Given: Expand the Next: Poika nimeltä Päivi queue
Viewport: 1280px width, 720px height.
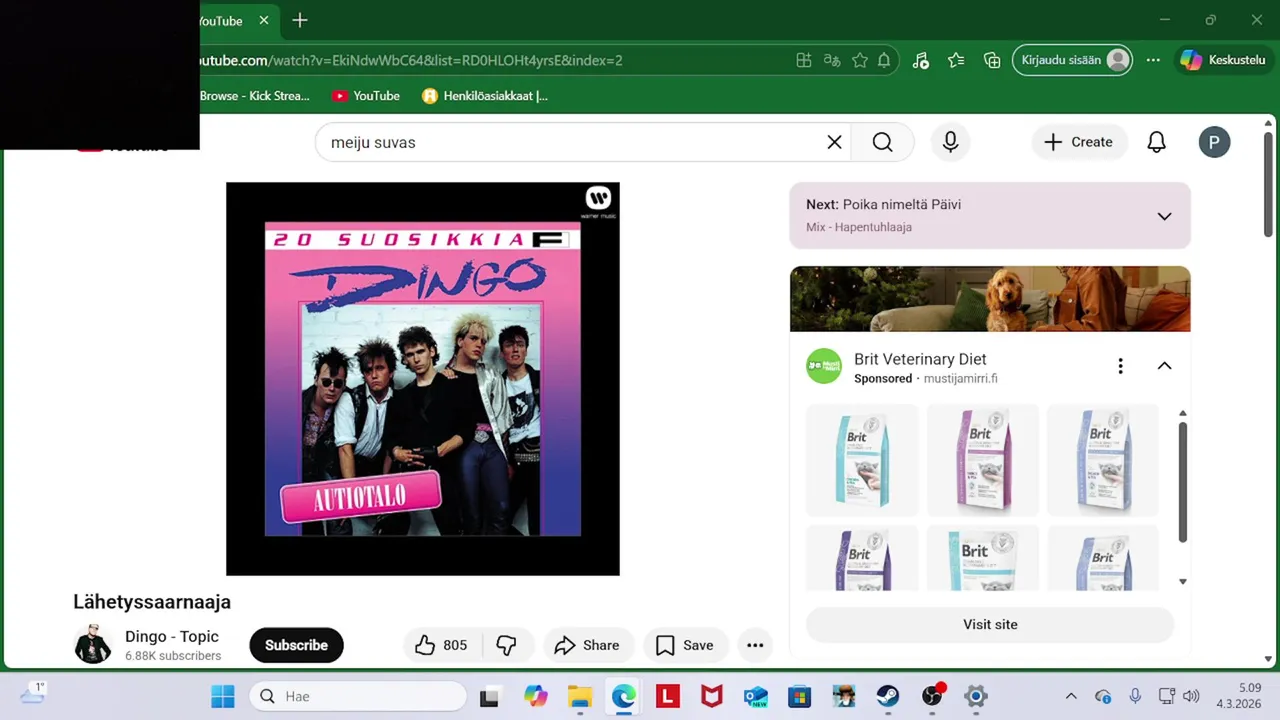Looking at the screenshot, I should 1164,216.
